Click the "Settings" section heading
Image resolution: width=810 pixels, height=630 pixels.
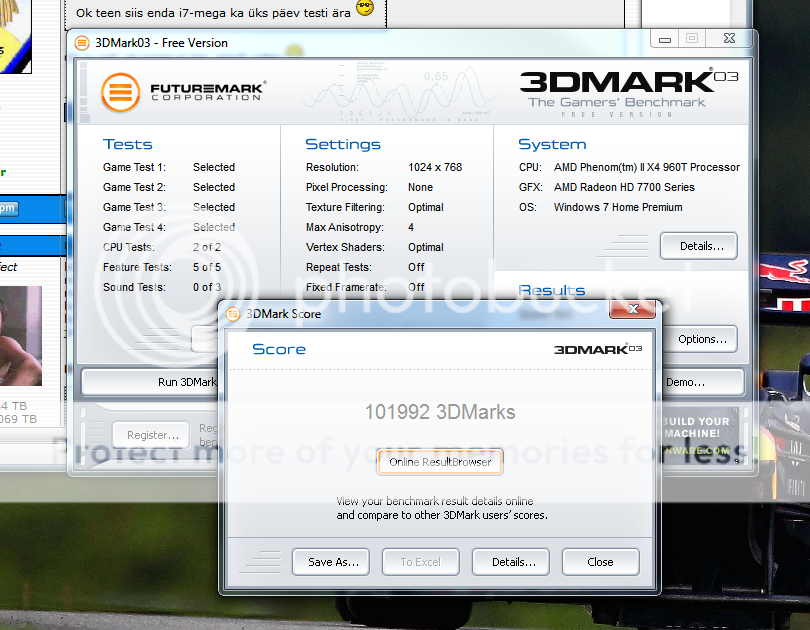pos(343,144)
